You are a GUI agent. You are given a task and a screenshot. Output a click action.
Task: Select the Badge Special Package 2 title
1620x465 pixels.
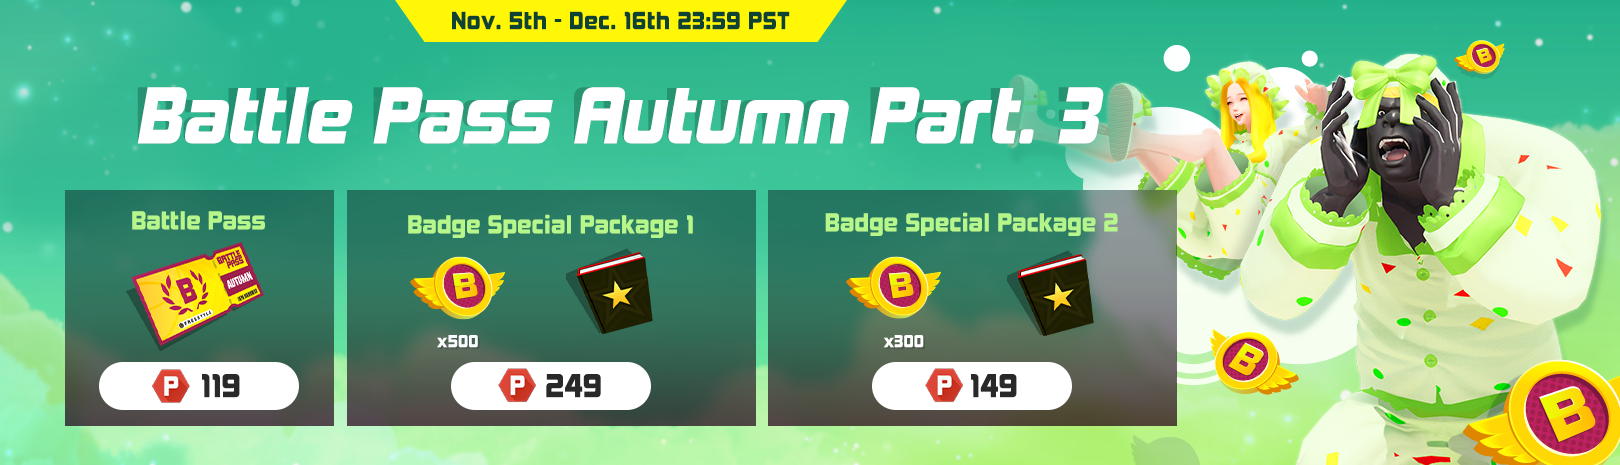pos(971,223)
